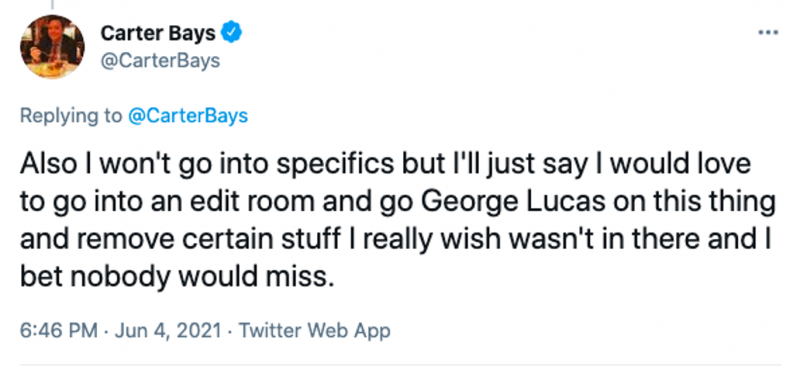Click the divider line below the timestamp
Screen dimensions: 800x371
(x=400, y=365)
